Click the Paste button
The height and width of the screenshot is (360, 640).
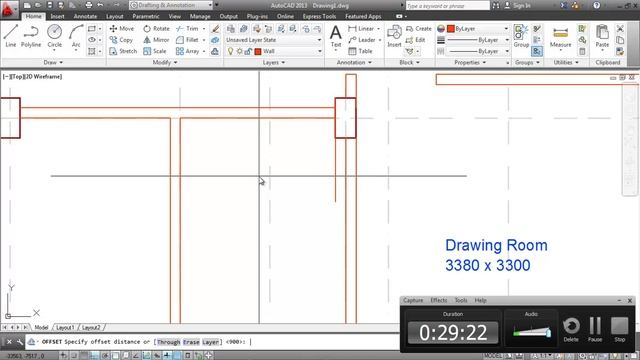602,36
